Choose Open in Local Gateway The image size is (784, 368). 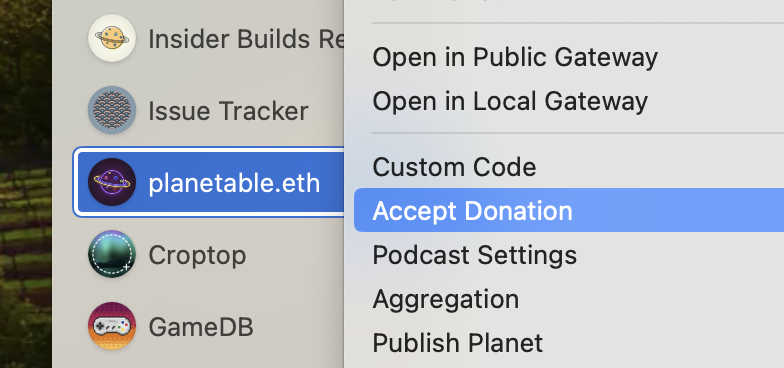[x=510, y=101]
